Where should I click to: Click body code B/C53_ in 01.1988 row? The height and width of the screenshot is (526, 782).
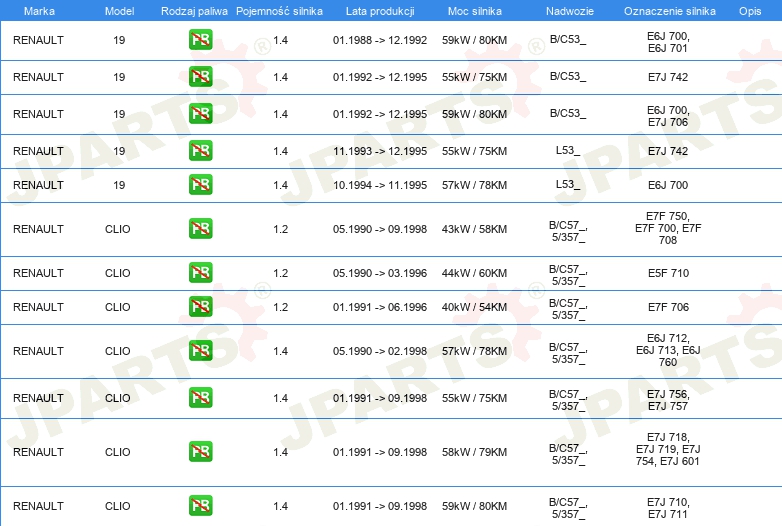tap(568, 39)
